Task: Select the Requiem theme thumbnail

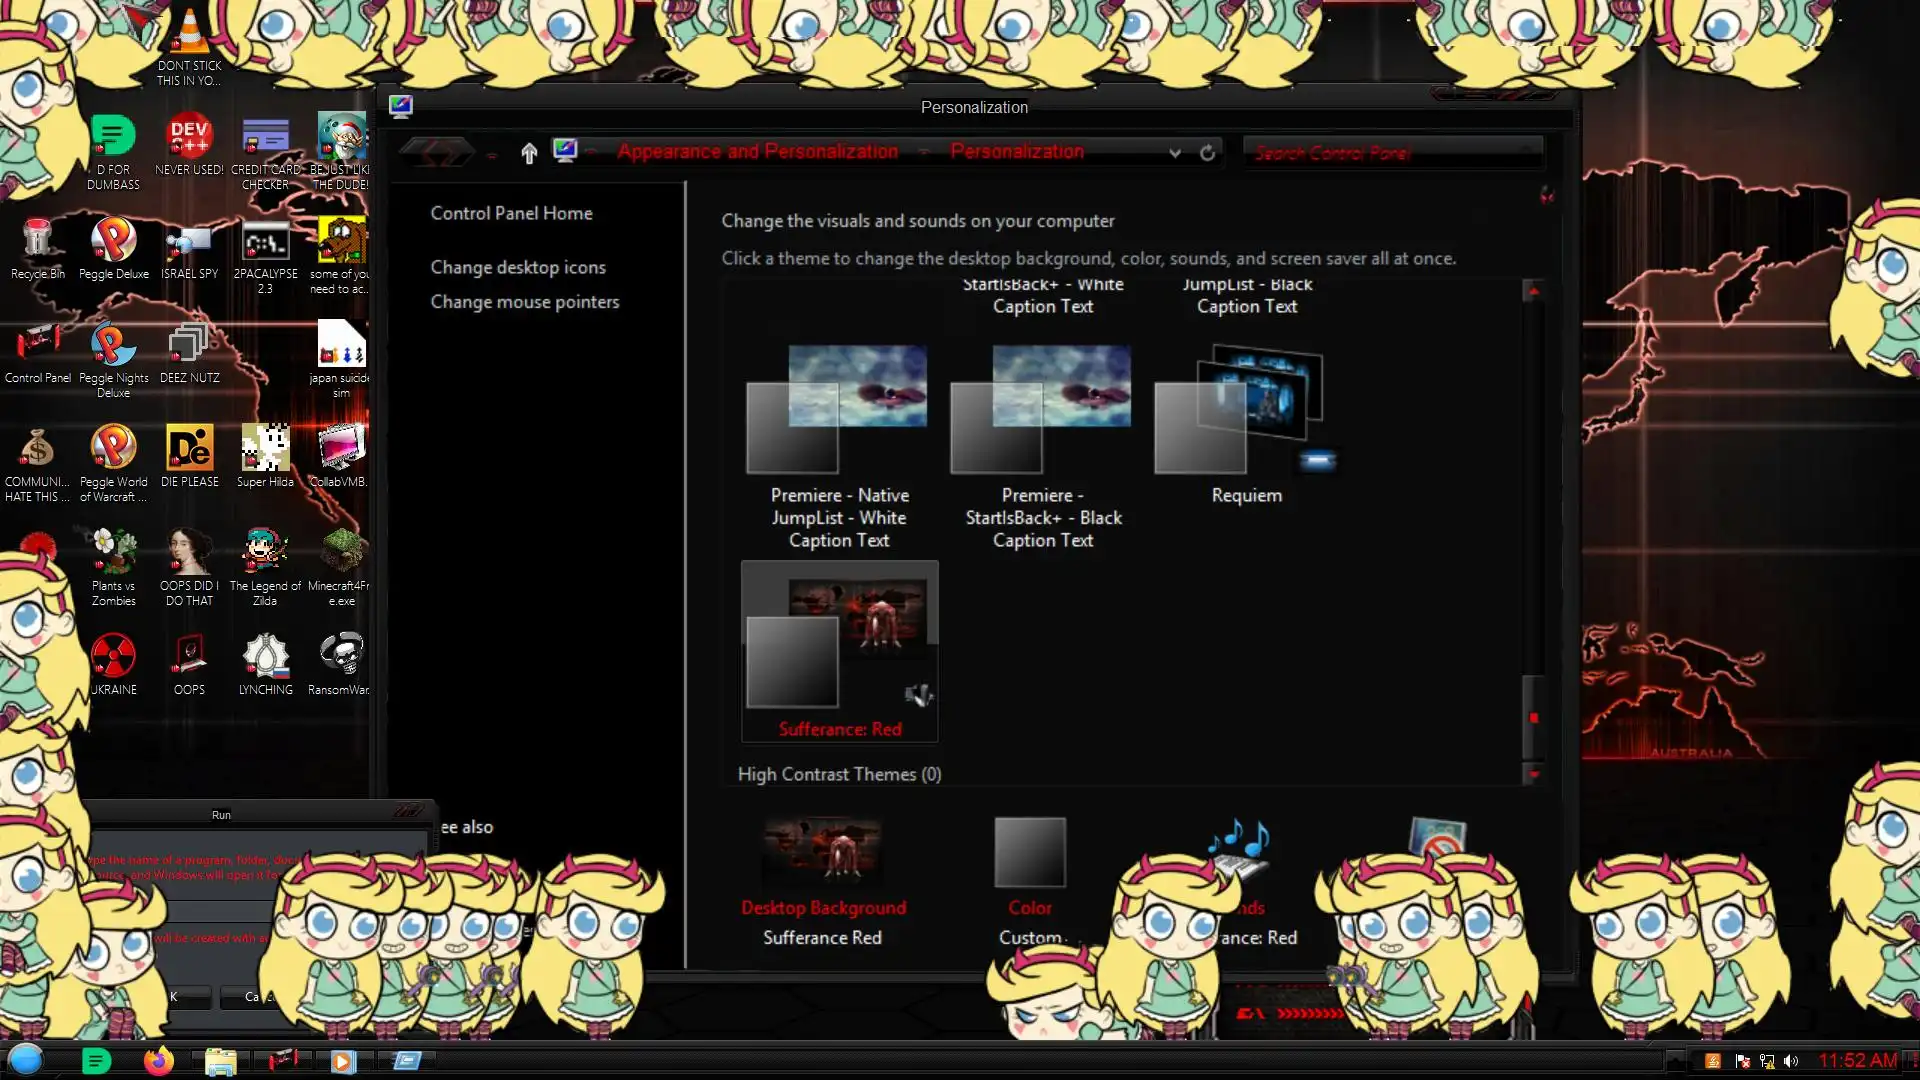Action: click(x=1246, y=410)
